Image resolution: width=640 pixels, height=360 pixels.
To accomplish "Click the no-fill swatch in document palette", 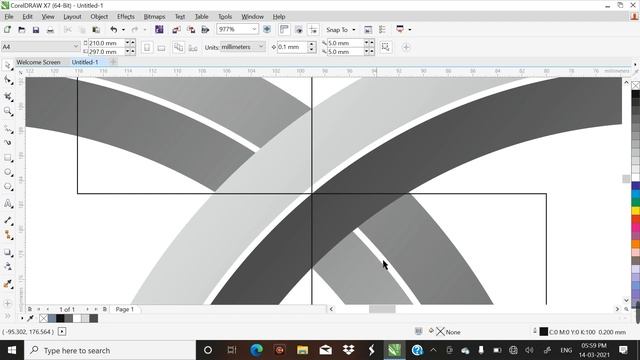I will click(x=44, y=318).
